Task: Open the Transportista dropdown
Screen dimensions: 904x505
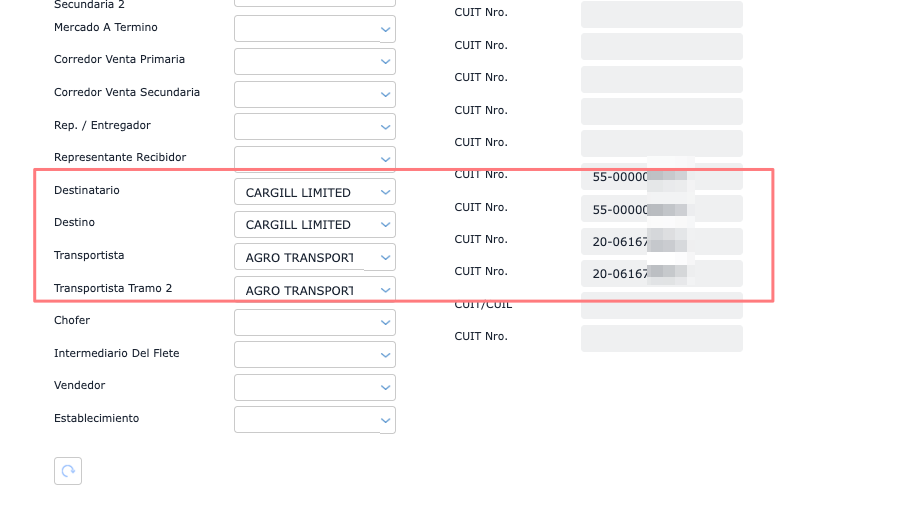Action: tap(314, 257)
